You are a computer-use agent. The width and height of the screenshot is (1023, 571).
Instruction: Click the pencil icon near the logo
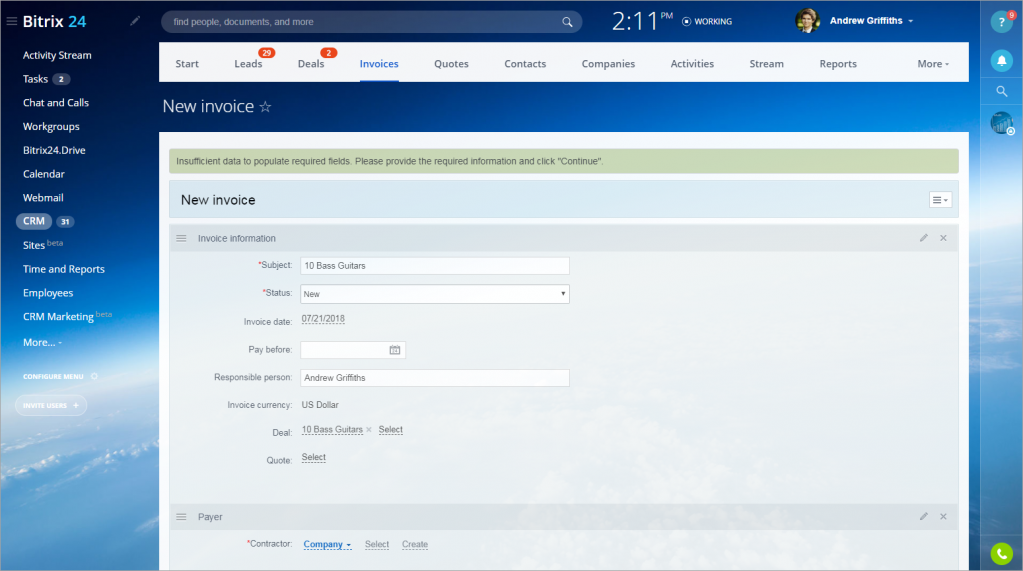pyautogui.click(x=134, y=21)
